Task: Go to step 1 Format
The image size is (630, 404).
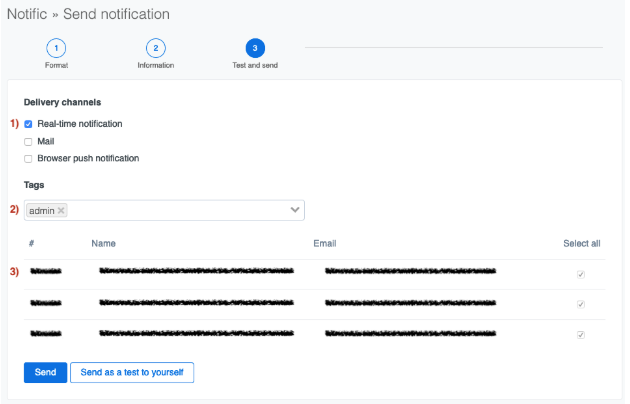Action: point(56,48)
